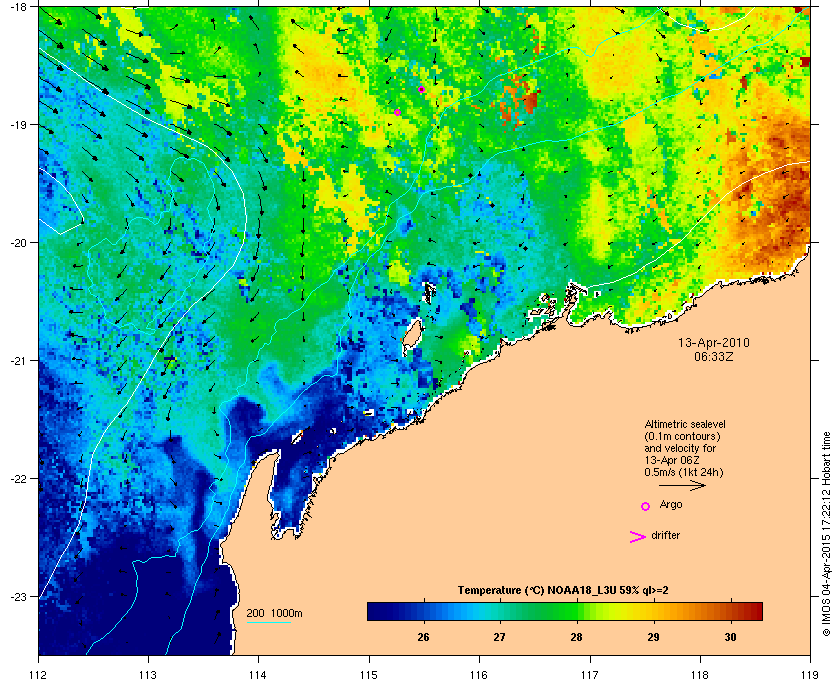Click the latitude axis label -19
The image size is (840, 680).
(x=18, y=125)
